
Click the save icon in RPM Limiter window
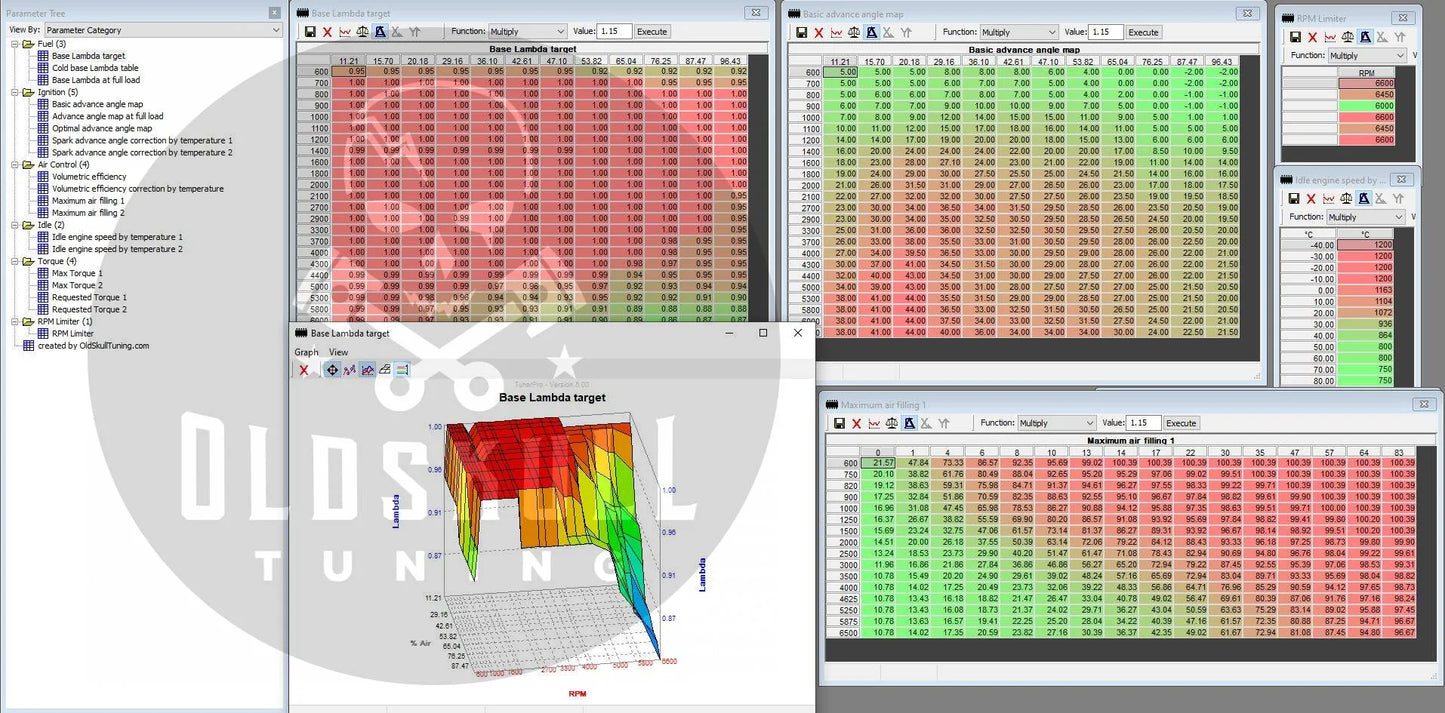(1293, 37)
